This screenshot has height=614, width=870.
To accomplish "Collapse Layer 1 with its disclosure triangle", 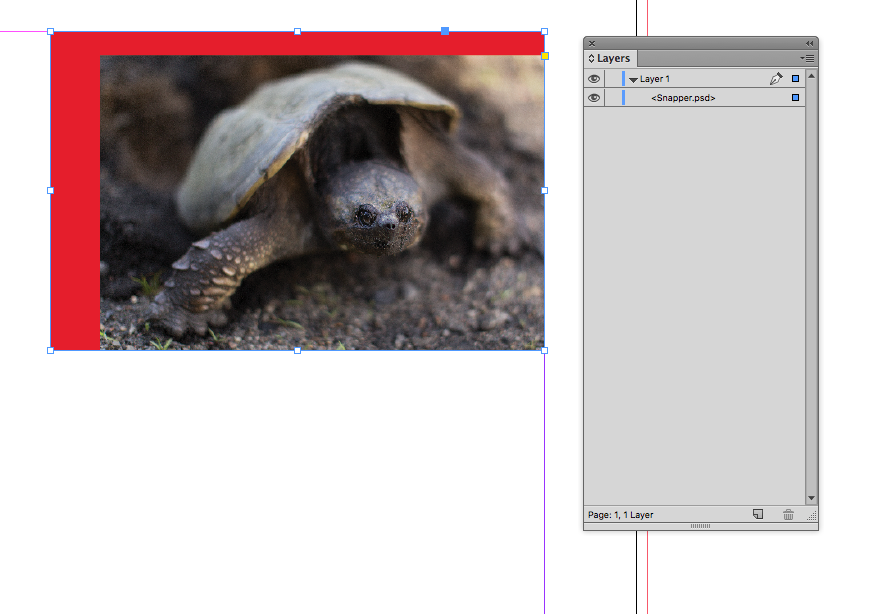I will click(633, 80).
